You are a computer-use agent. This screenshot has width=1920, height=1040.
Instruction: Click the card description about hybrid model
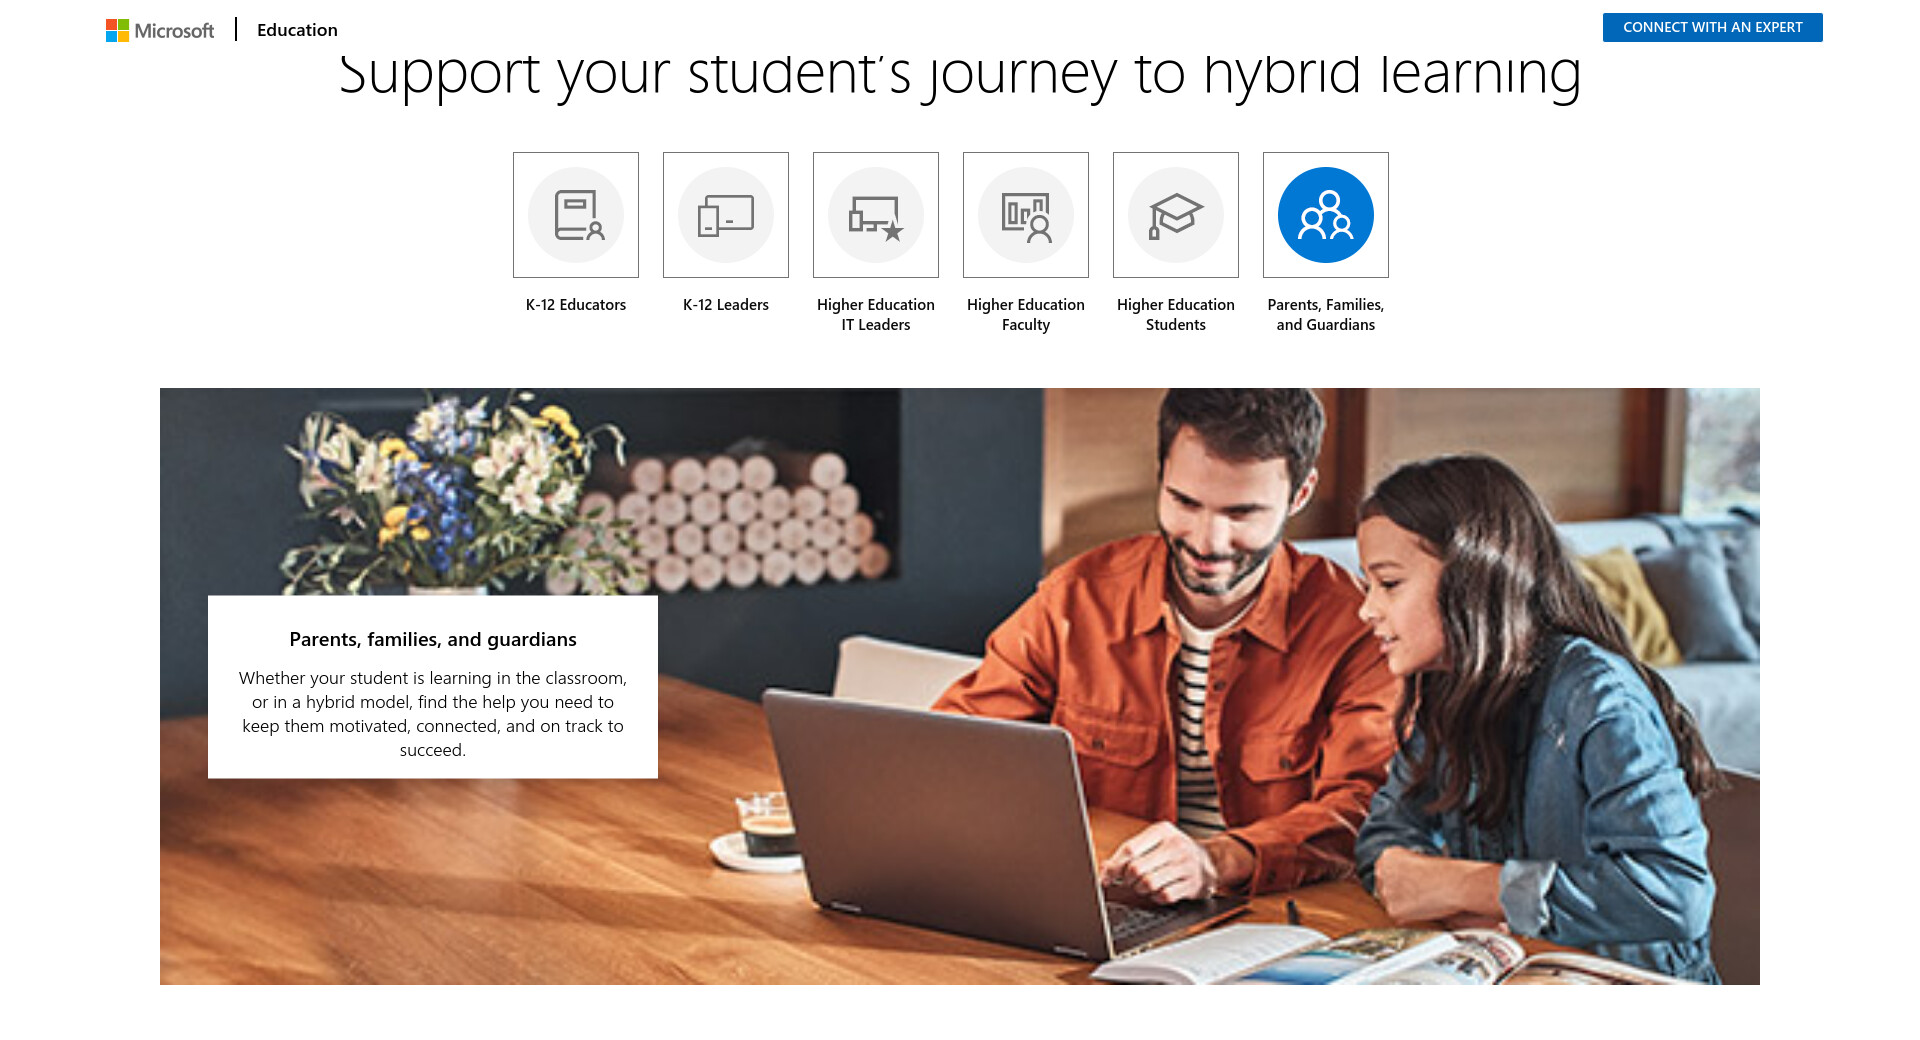click(x=433, y=714)
